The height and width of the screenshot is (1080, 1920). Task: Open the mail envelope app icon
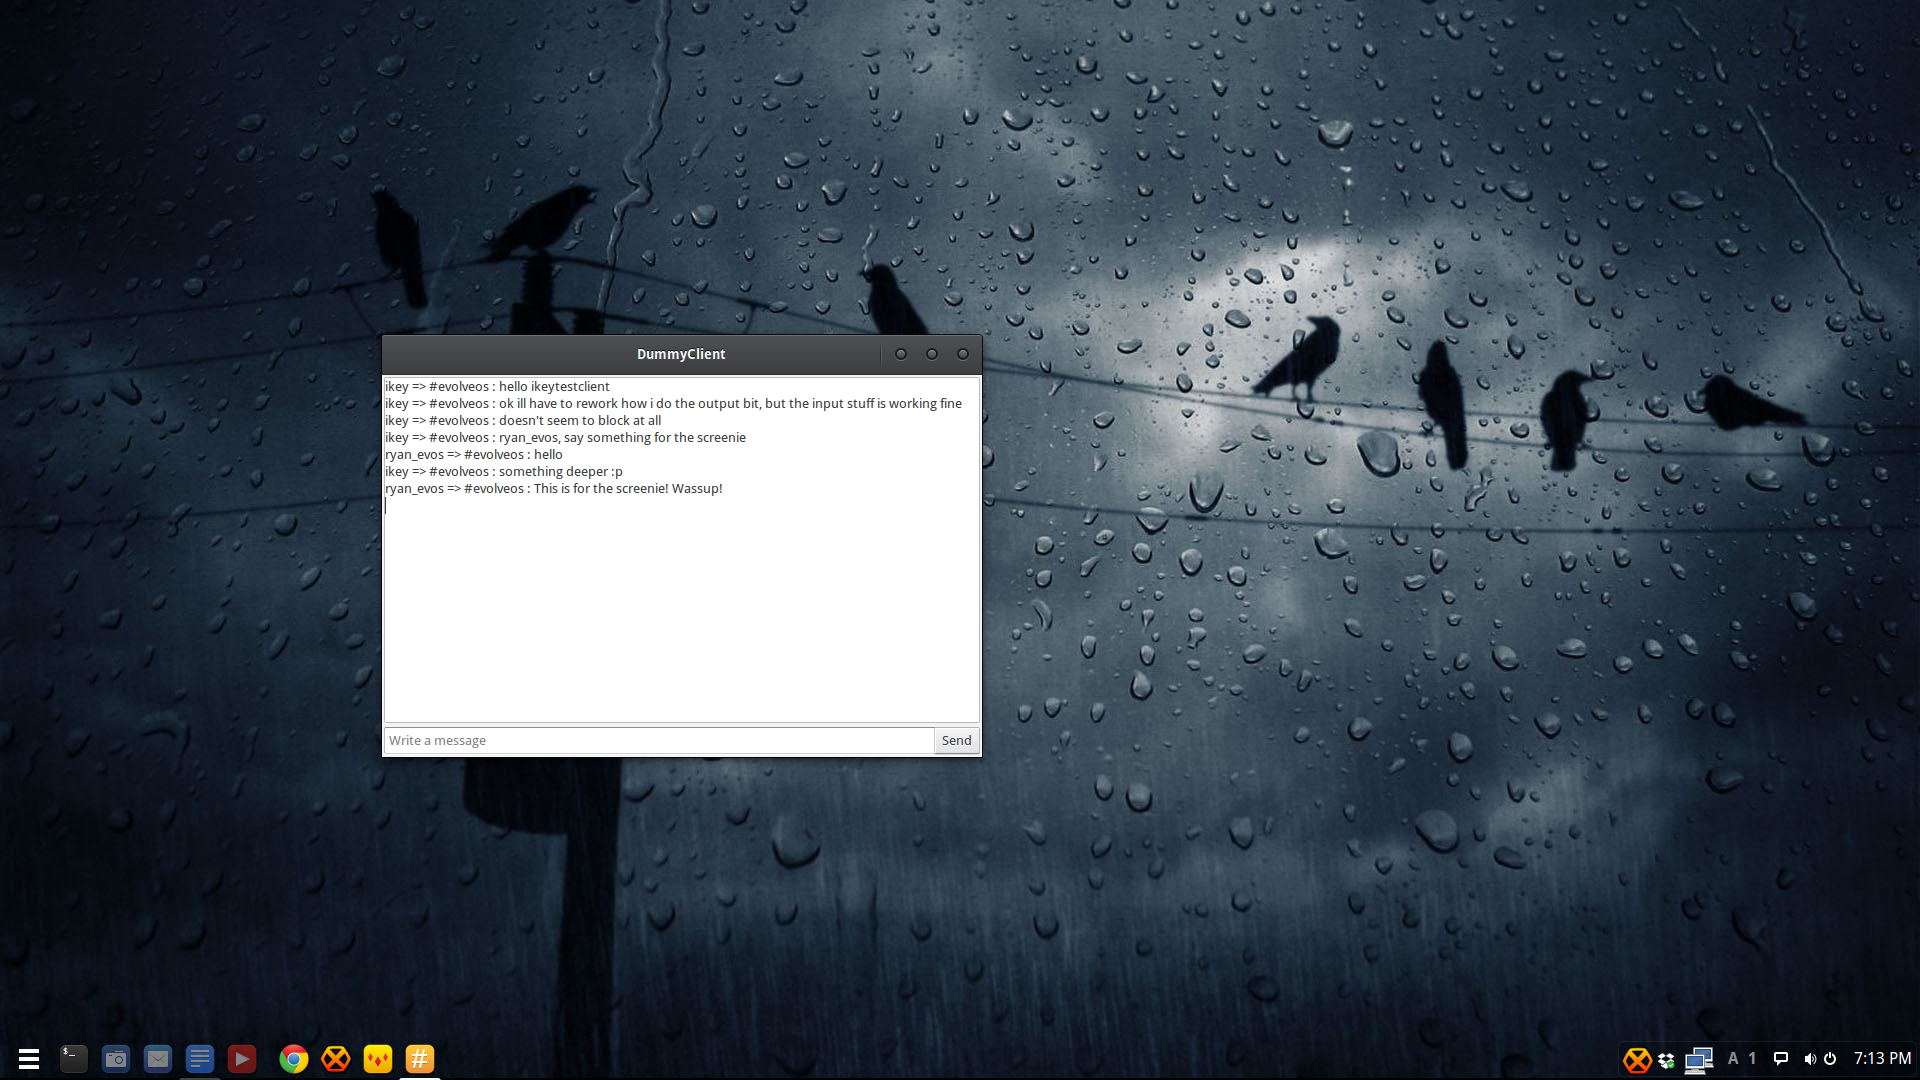(x=158, y=1058)
